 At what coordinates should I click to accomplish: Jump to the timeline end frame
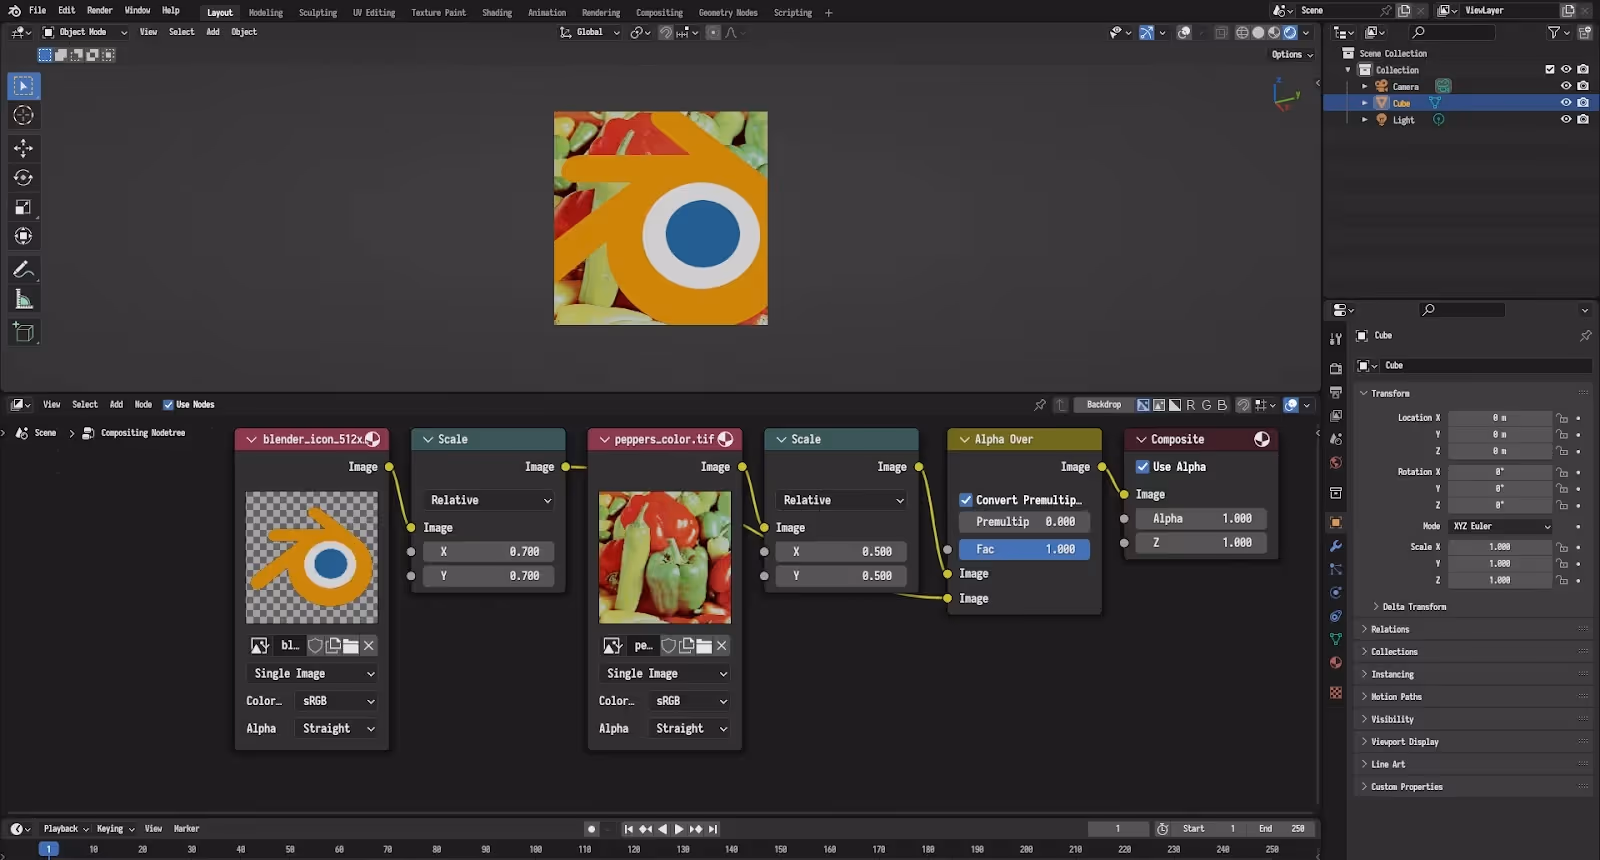pyautogui.click(x=713, y=829)
